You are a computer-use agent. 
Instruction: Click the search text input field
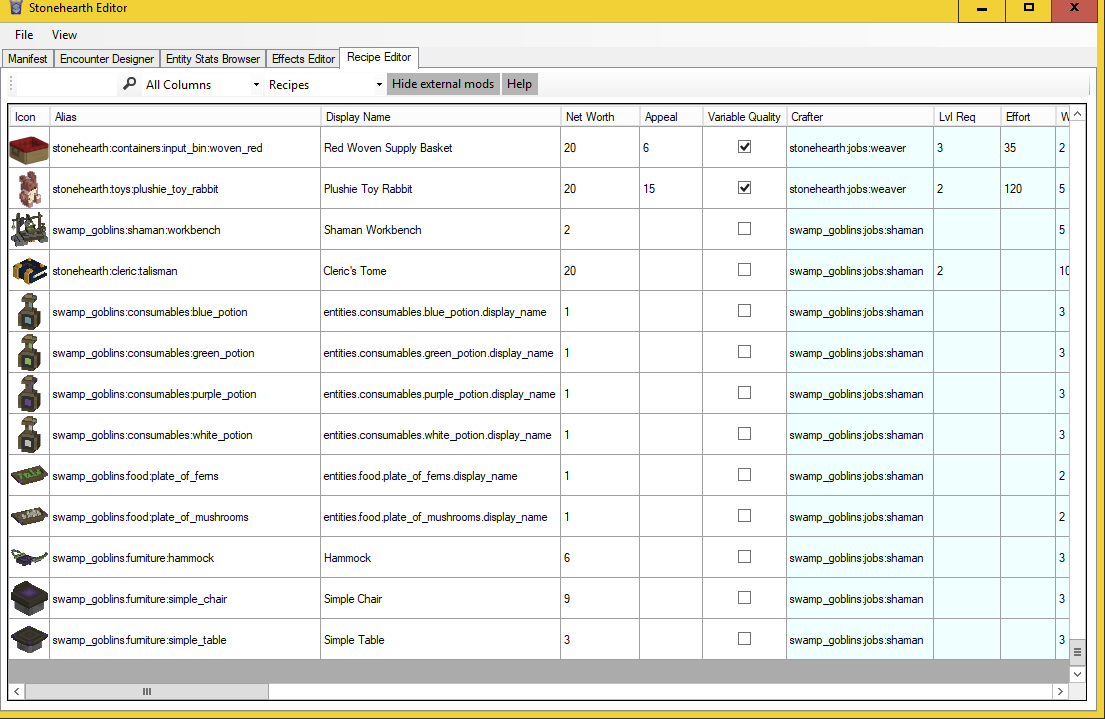pyautogui.click(x=68, y=85)
